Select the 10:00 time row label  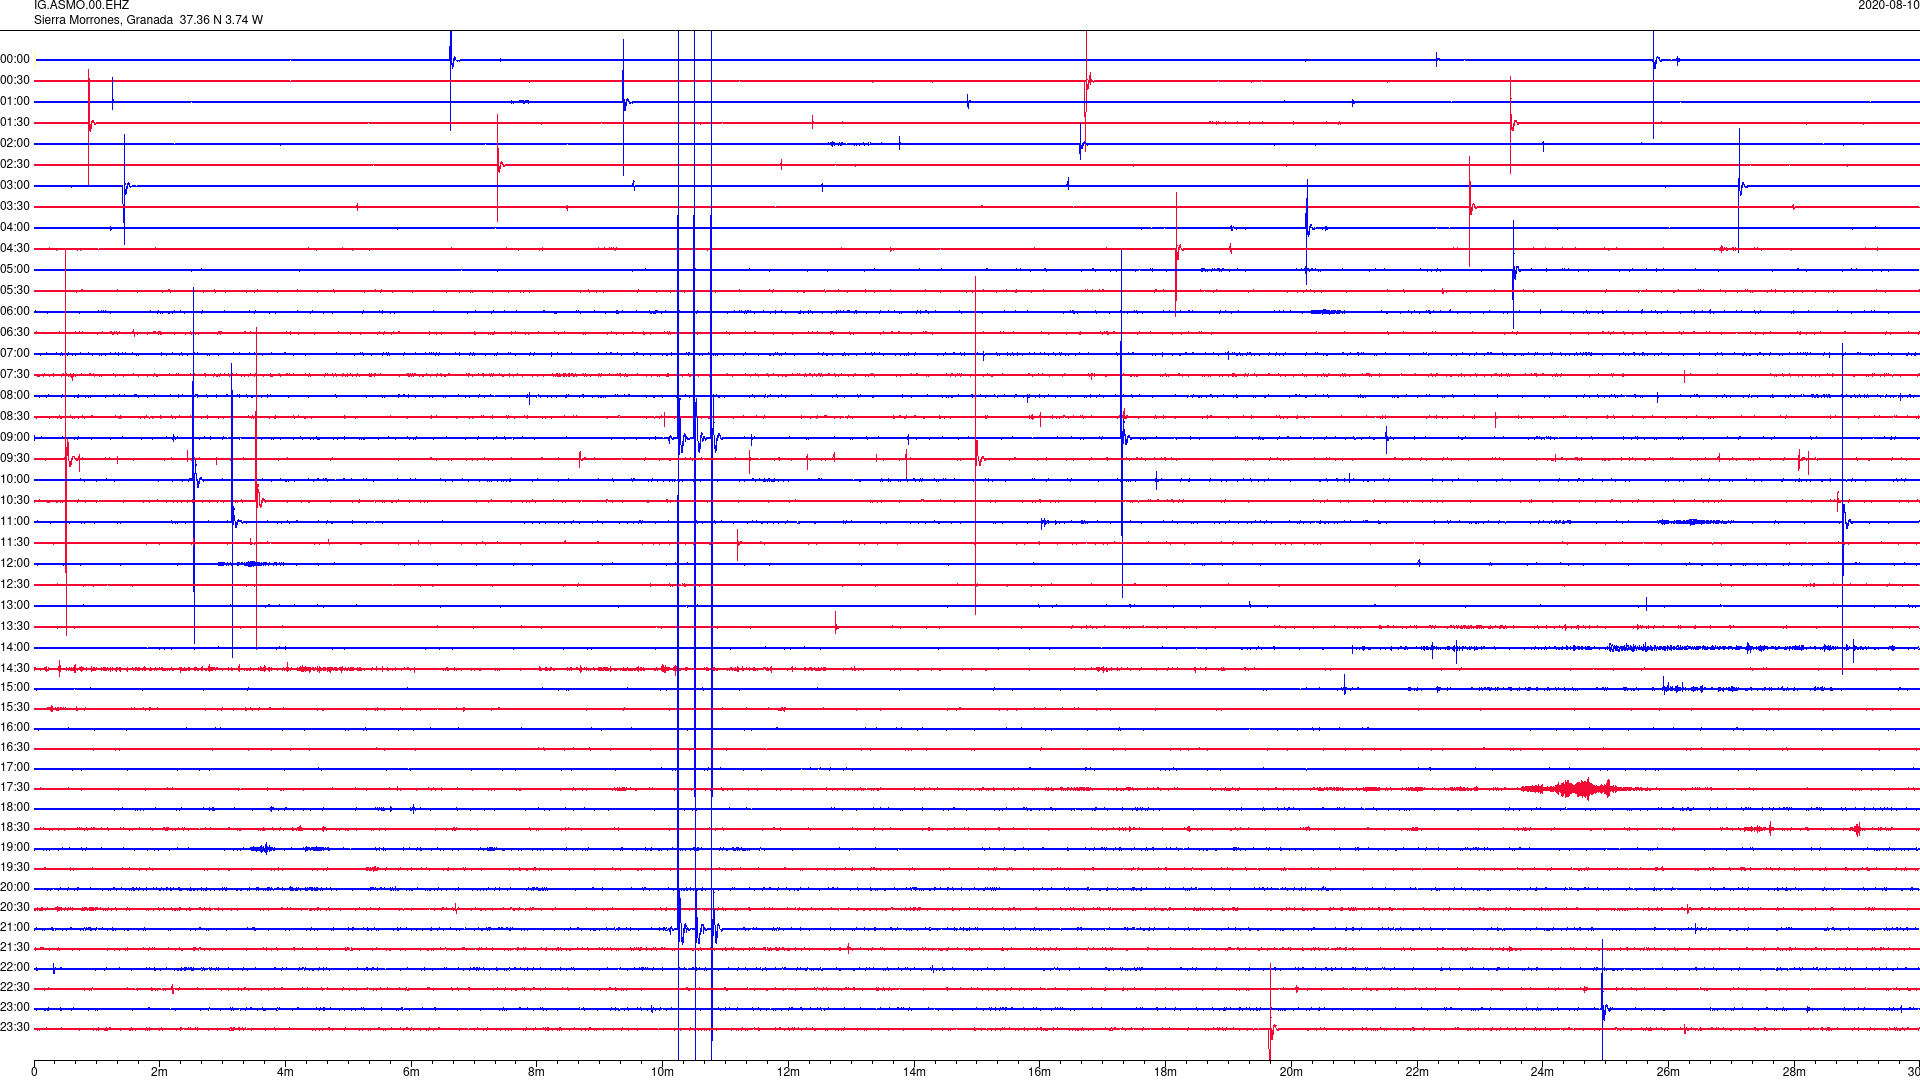pos(15,480)
